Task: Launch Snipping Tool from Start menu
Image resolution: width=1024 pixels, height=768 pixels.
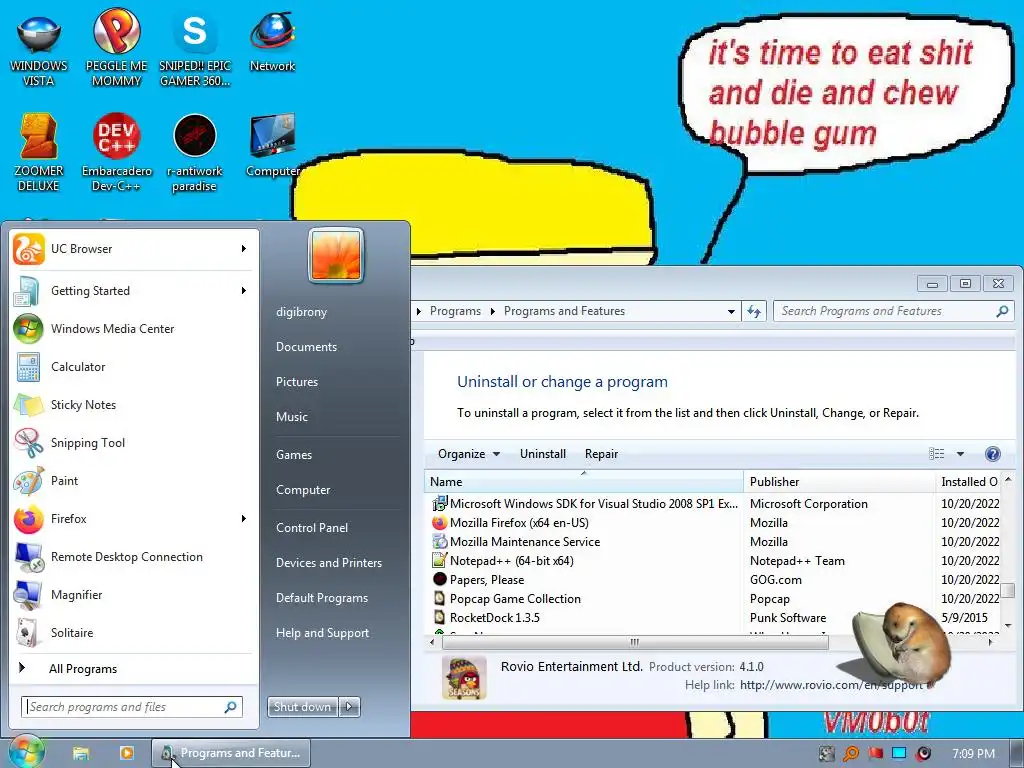Action: pyautogui.click(x=131, y=443)
